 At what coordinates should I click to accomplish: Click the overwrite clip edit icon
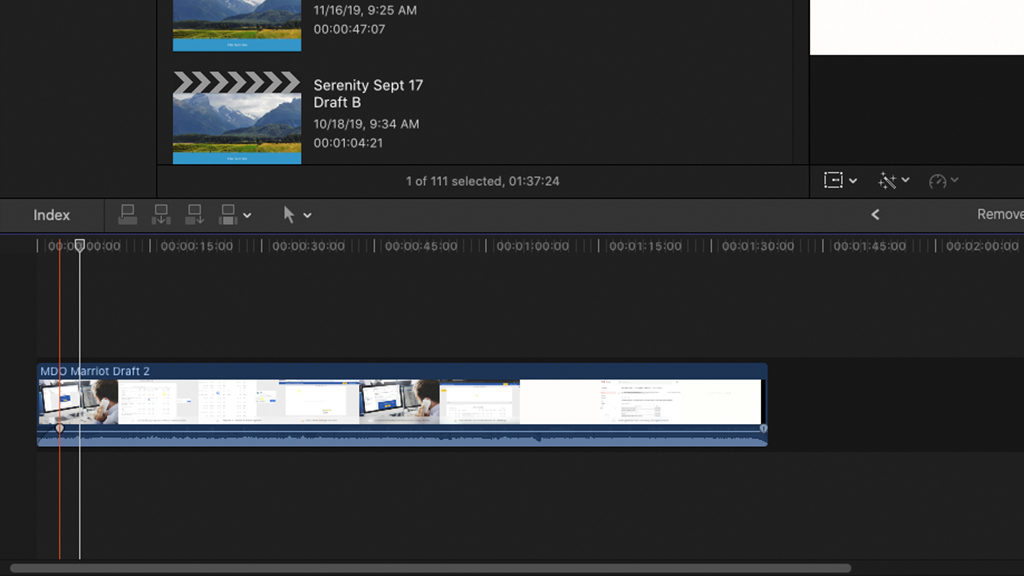point(228,214)
